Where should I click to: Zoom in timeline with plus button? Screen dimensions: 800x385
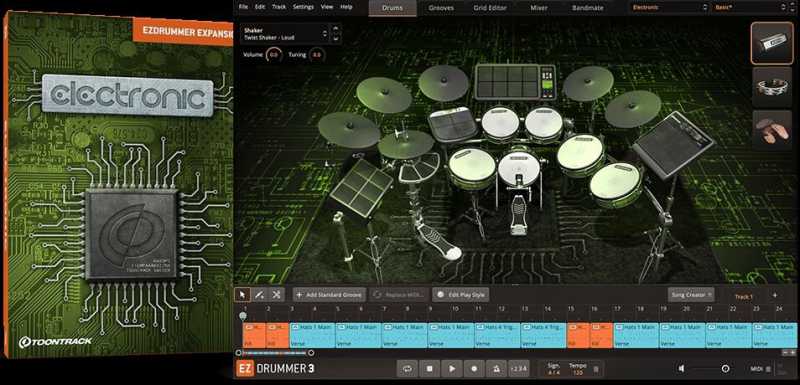coord(793,353)
